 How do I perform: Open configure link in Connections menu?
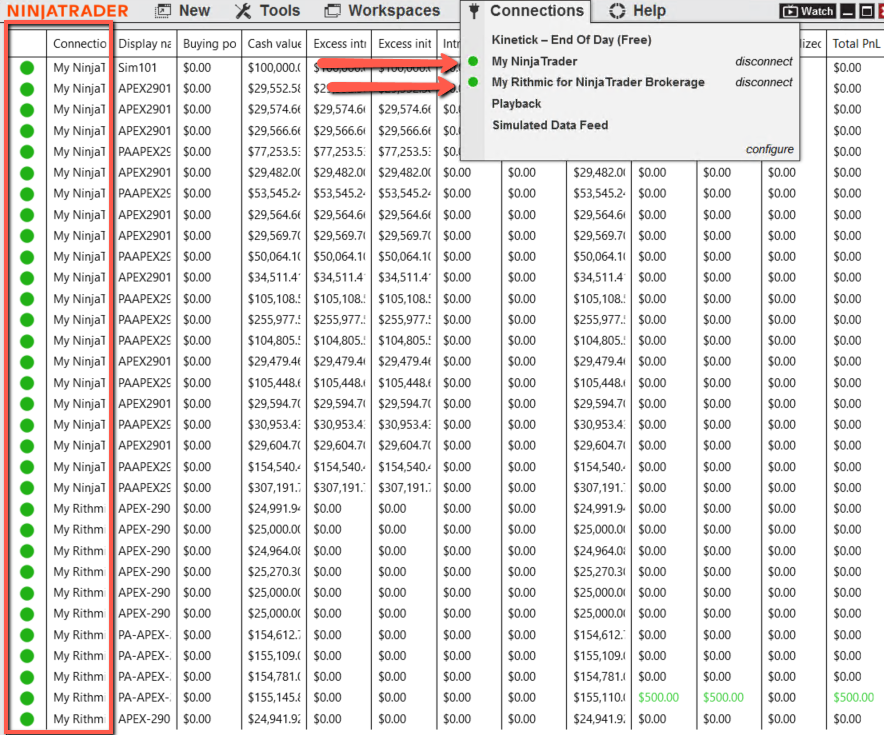click(770, 149)
